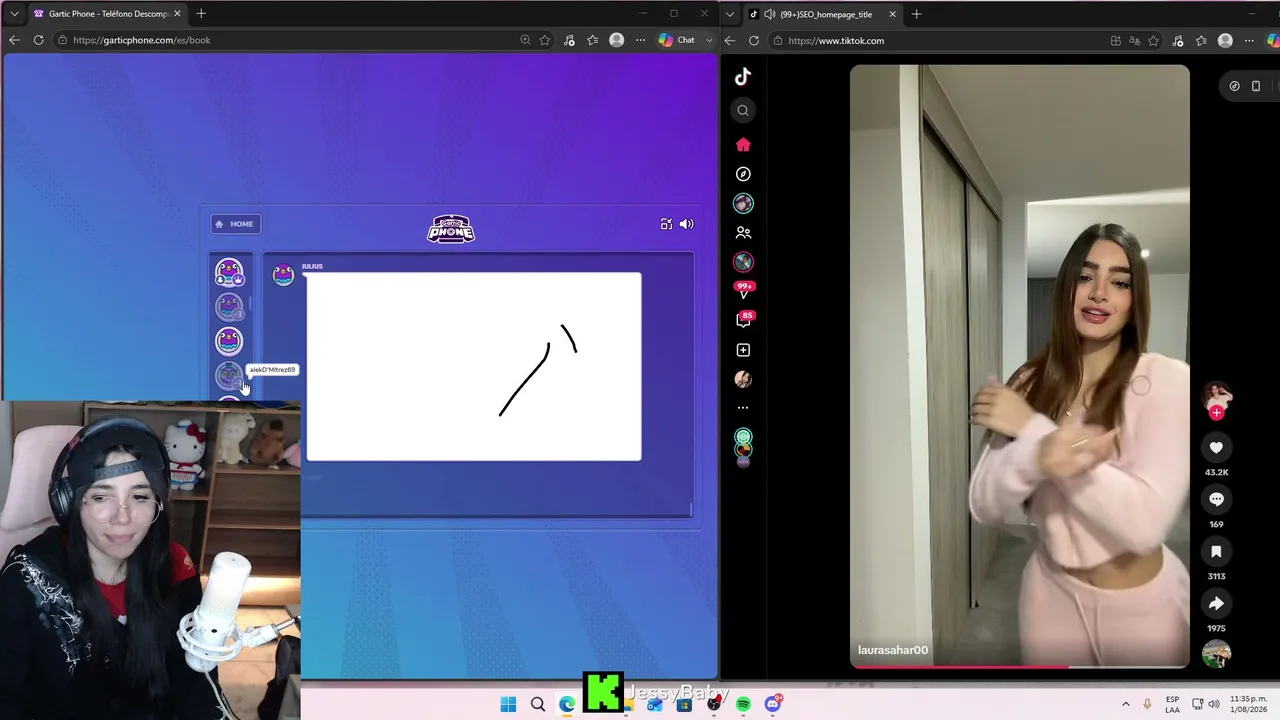Open the browser profile in the TikTok window
This screenshot has height=720, width=1280.
tap(1225, 41)
